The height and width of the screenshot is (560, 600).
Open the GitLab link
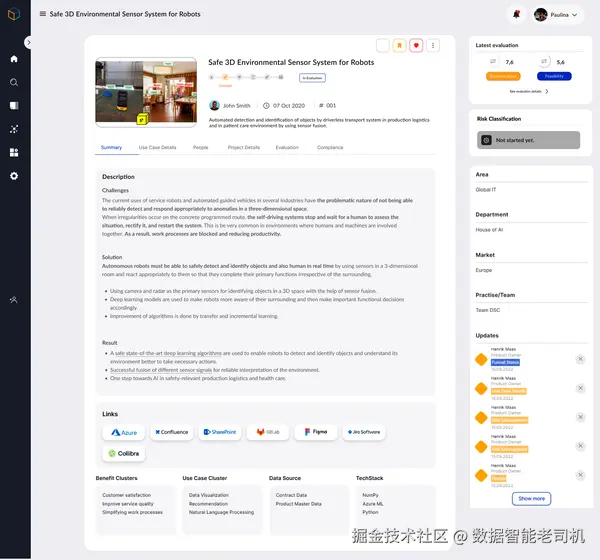(x=267, y=432)
